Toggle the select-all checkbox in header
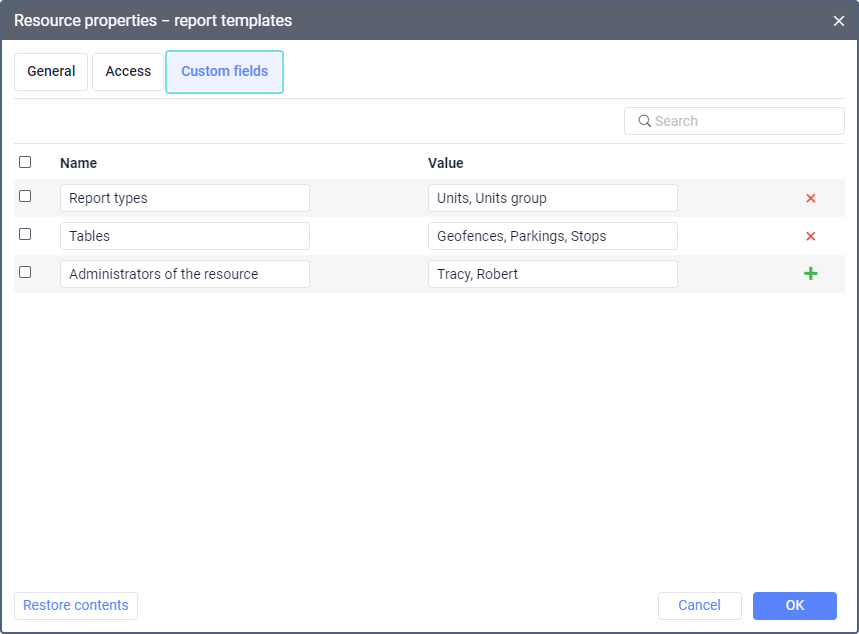859x634 pixels. click(x=25, y=162)
